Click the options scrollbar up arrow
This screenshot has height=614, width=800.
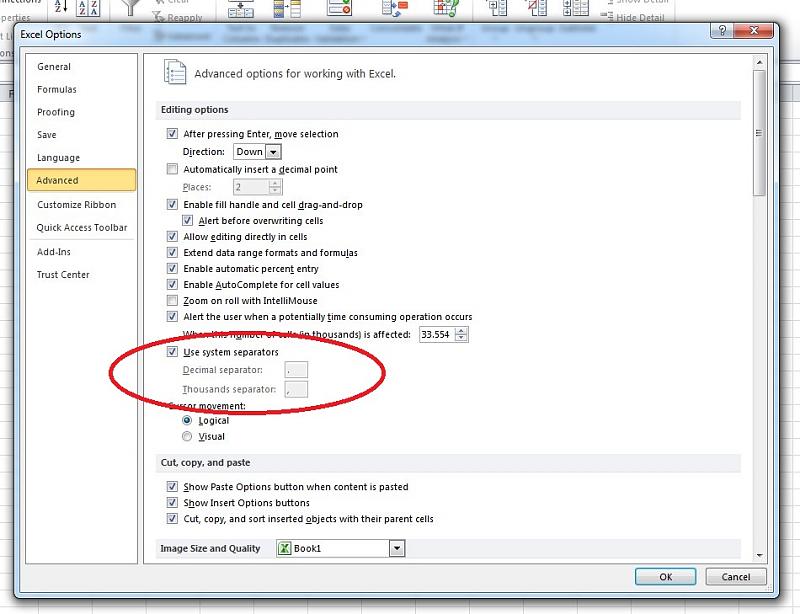point(759,62)
